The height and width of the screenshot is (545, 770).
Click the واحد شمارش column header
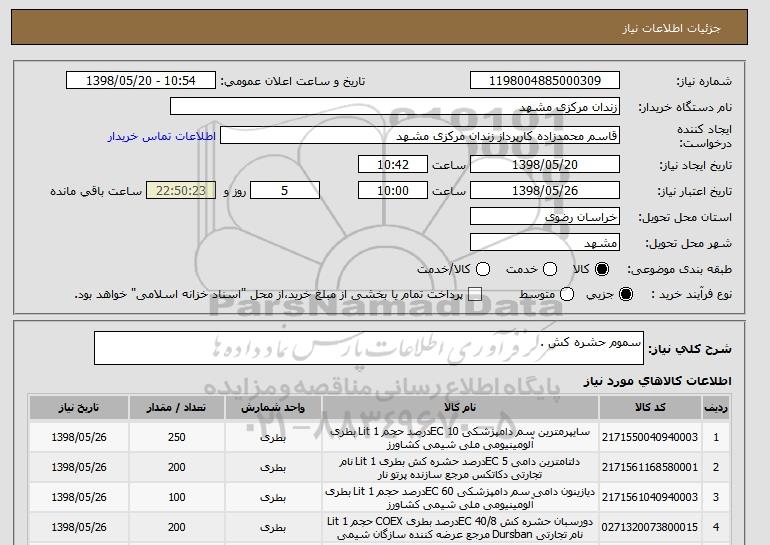273,408
